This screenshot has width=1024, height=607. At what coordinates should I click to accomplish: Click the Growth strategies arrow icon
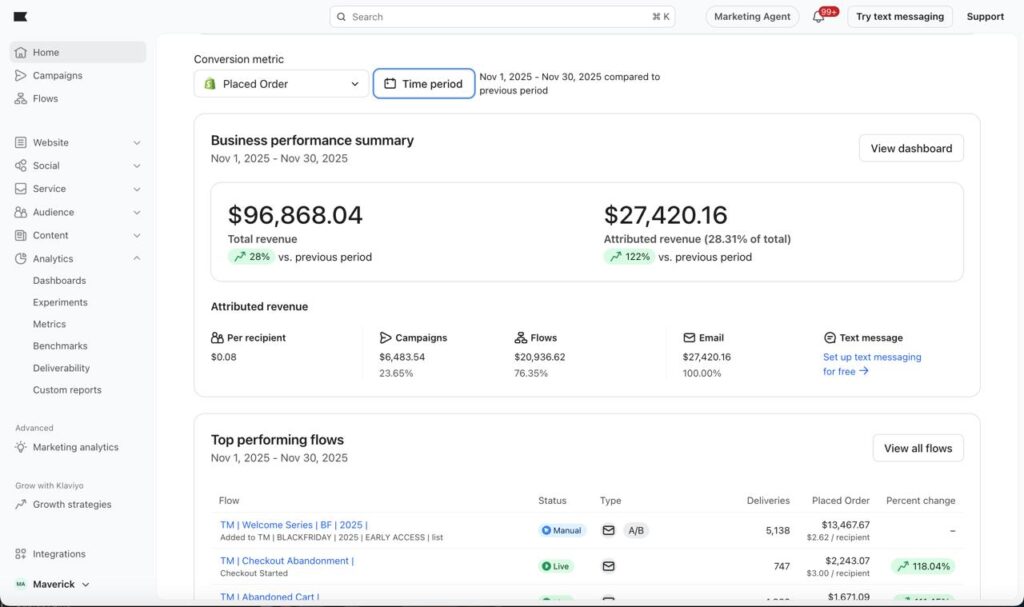[x=21, y=505]
